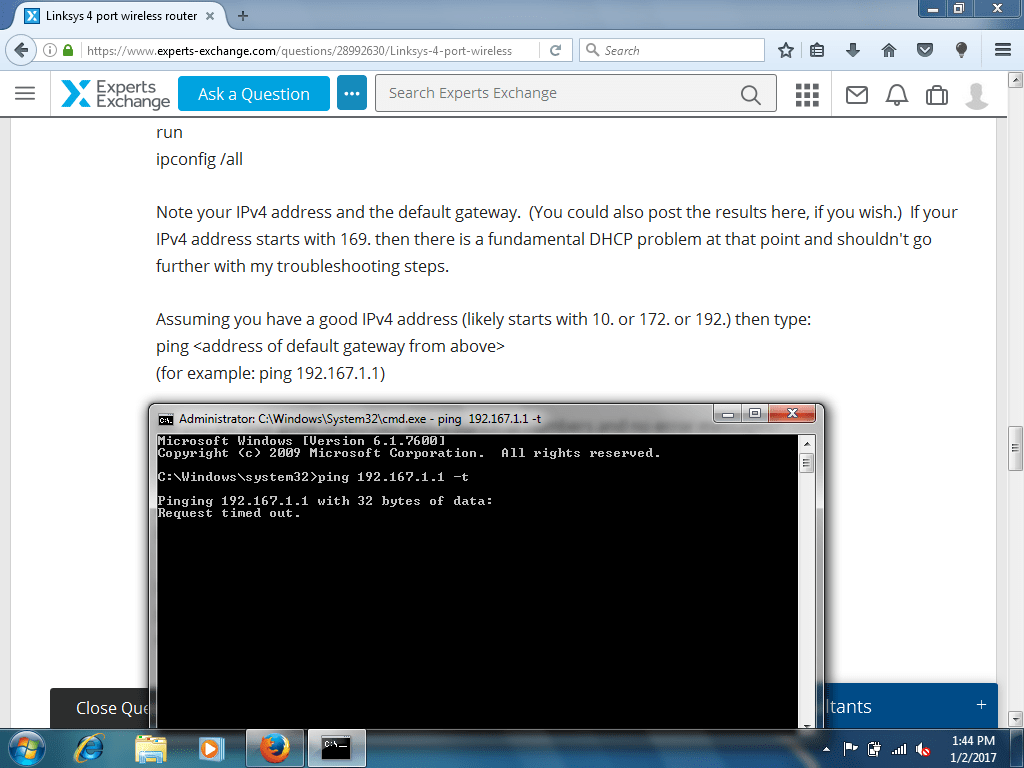Close the Linksys router tab

210,16
